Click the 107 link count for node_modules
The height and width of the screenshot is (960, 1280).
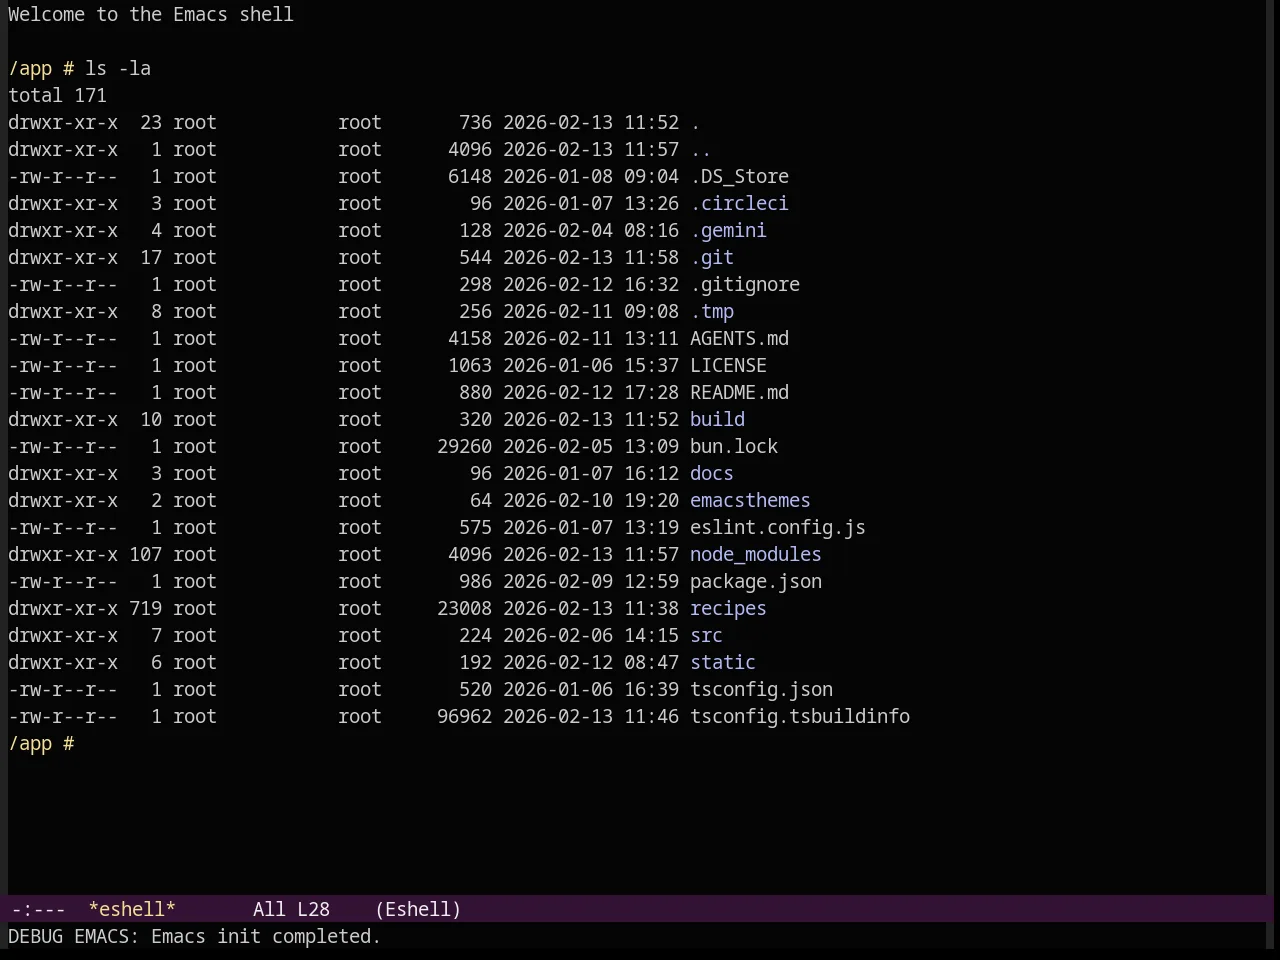point(145,555)
